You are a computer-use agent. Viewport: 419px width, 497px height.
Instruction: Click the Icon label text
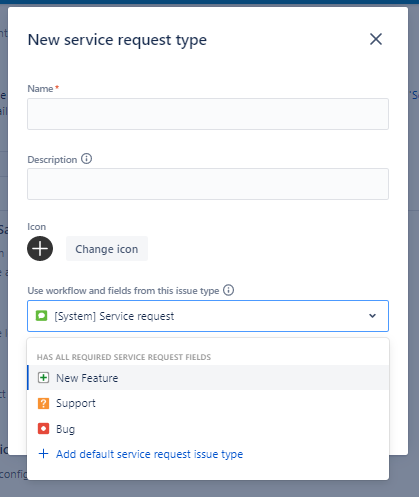pyautogui.click(x=37, y=227)
